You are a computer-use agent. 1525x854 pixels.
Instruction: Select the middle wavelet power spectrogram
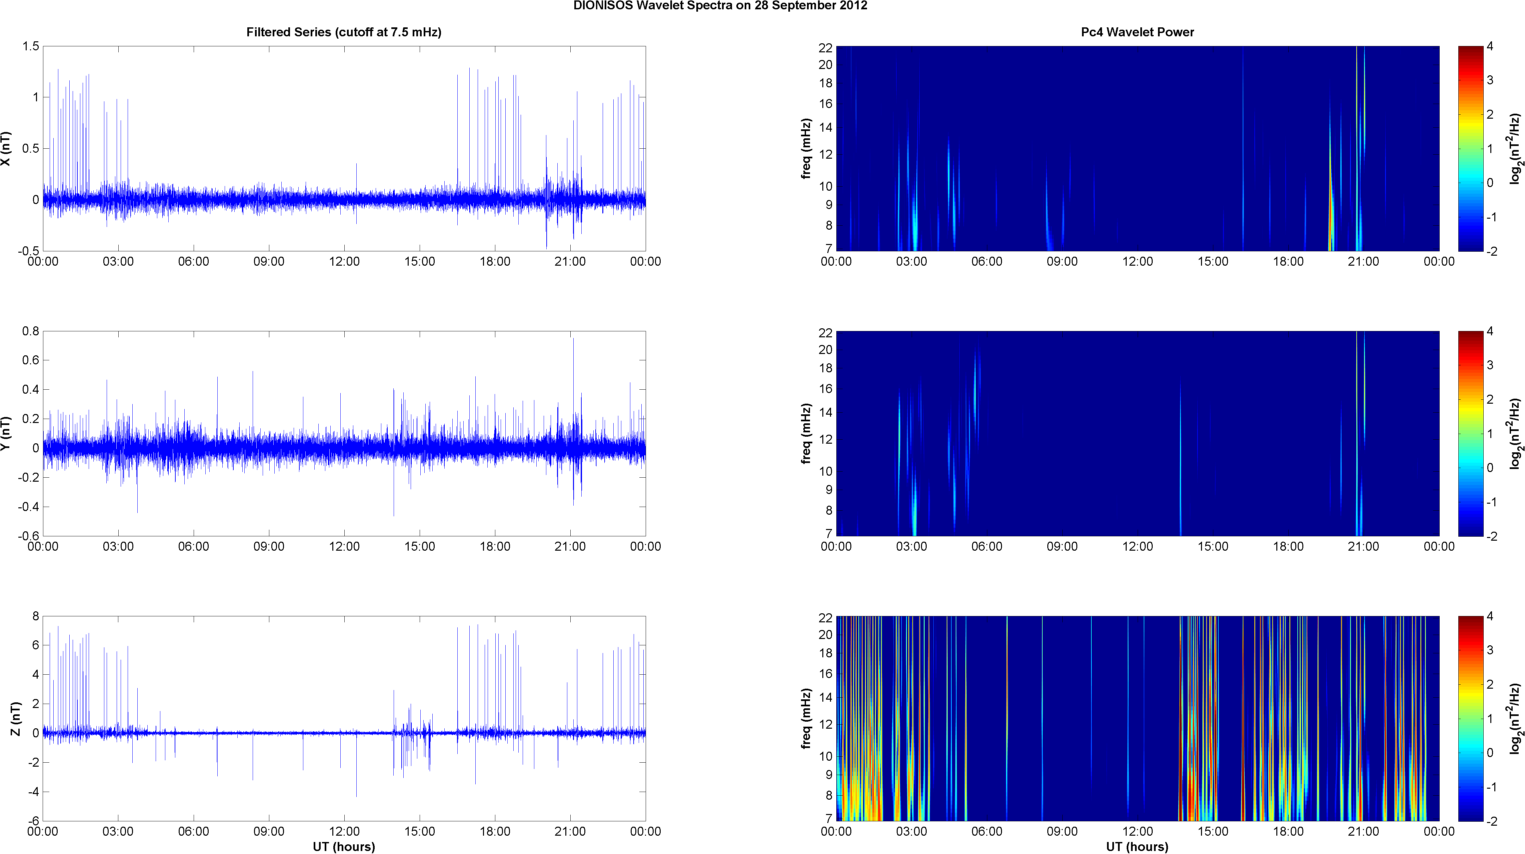pyautogui.click(x=1137, y=433)
